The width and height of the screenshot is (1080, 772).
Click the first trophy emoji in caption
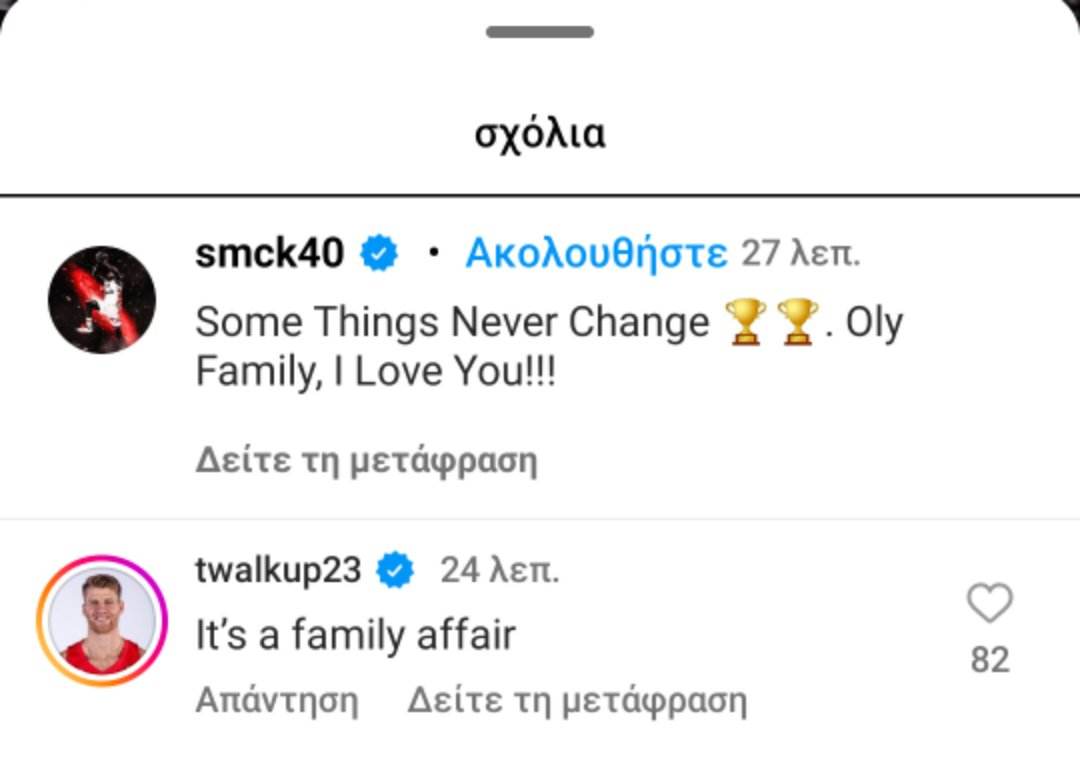745,322
